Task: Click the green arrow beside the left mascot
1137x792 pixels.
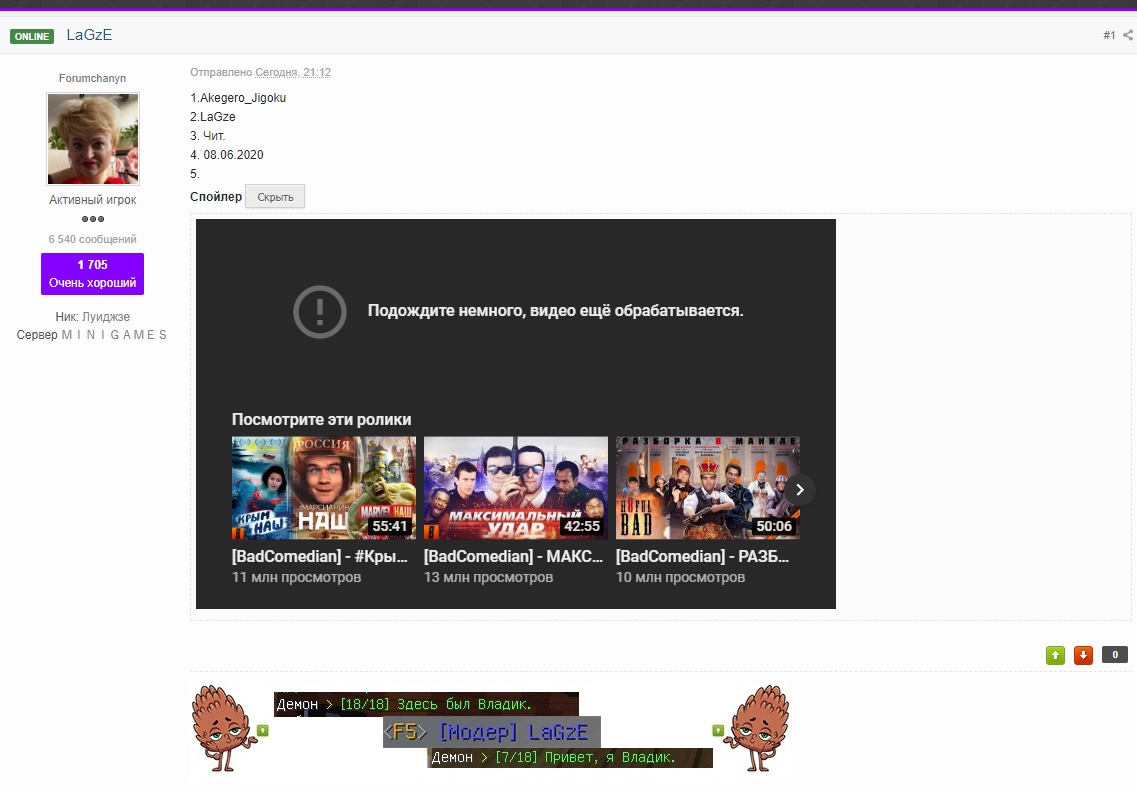Action: (x=261, y=729)
